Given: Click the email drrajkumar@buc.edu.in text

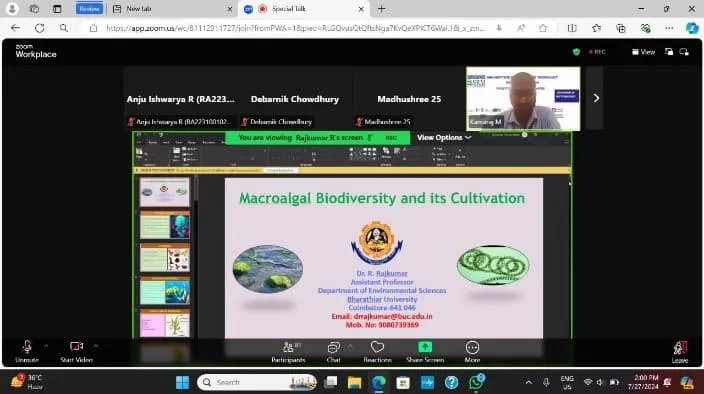Looking at the screenshot, I should 393,316.
